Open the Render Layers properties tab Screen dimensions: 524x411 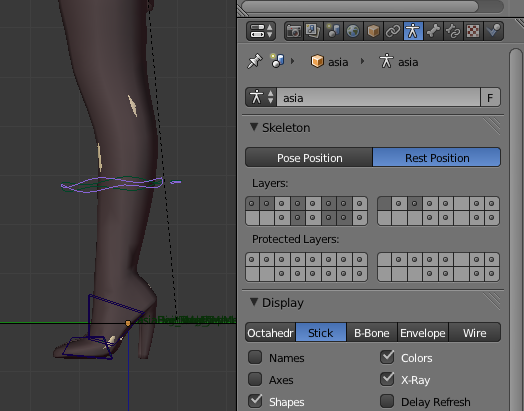coord(313,31)
